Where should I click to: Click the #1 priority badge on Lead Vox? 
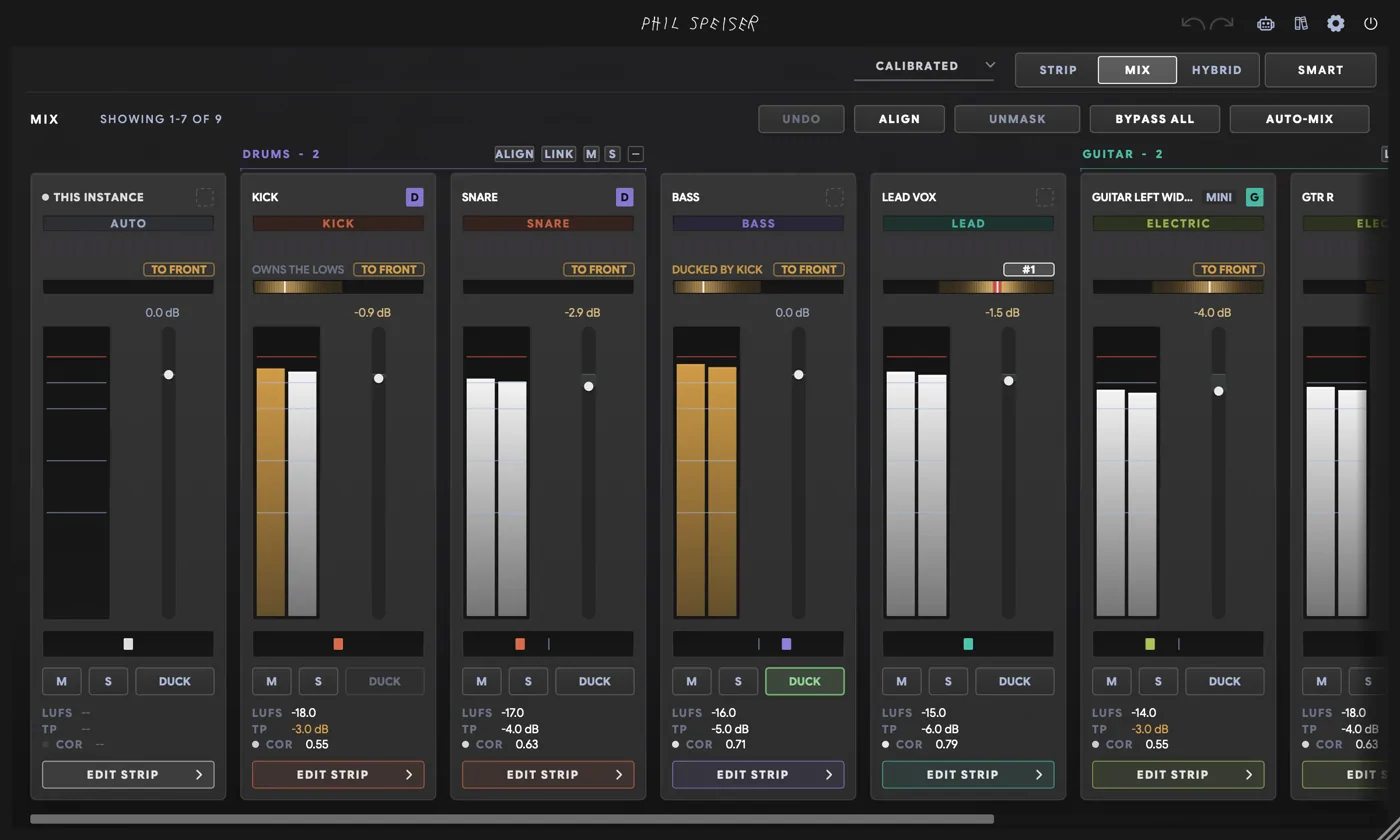pos(1029,269)
